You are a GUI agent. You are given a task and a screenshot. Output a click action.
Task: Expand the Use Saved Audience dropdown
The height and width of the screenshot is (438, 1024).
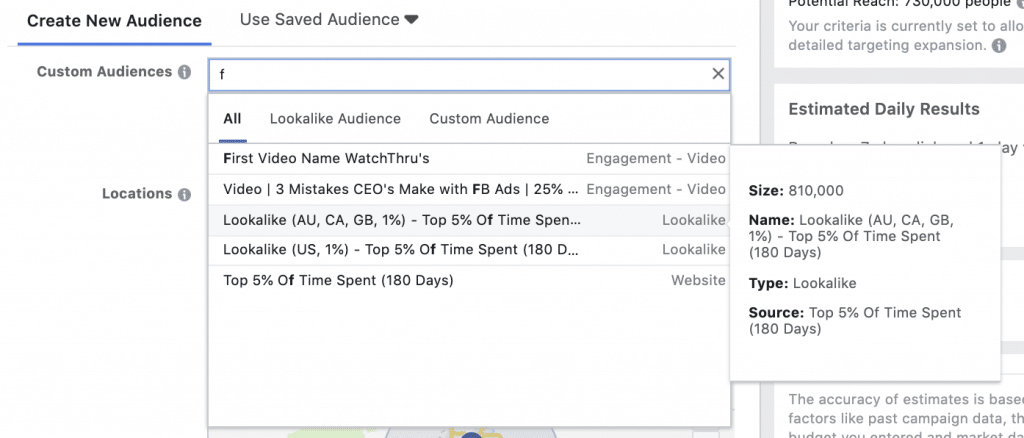[x=328, y=20]
